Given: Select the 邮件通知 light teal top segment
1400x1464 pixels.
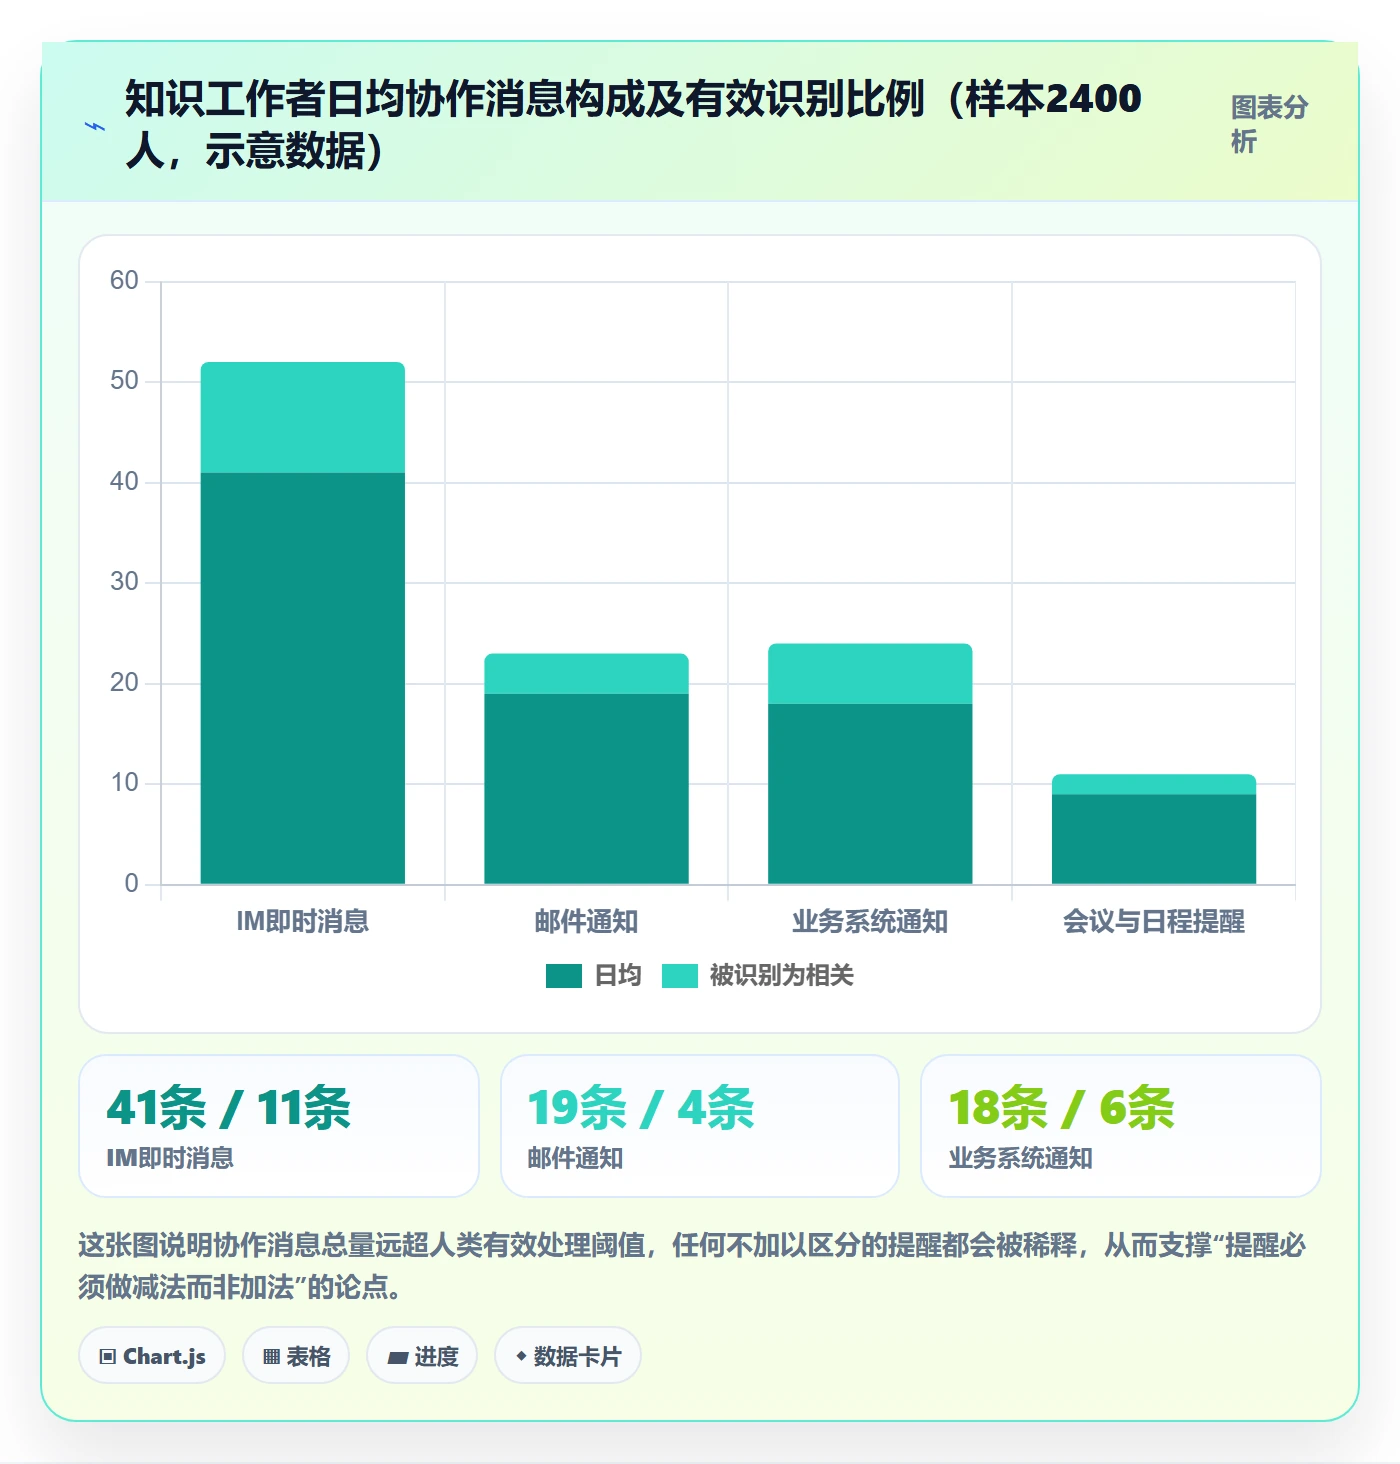Looking at the screenshot, I should pyautogui.click(x=587, y=674).
